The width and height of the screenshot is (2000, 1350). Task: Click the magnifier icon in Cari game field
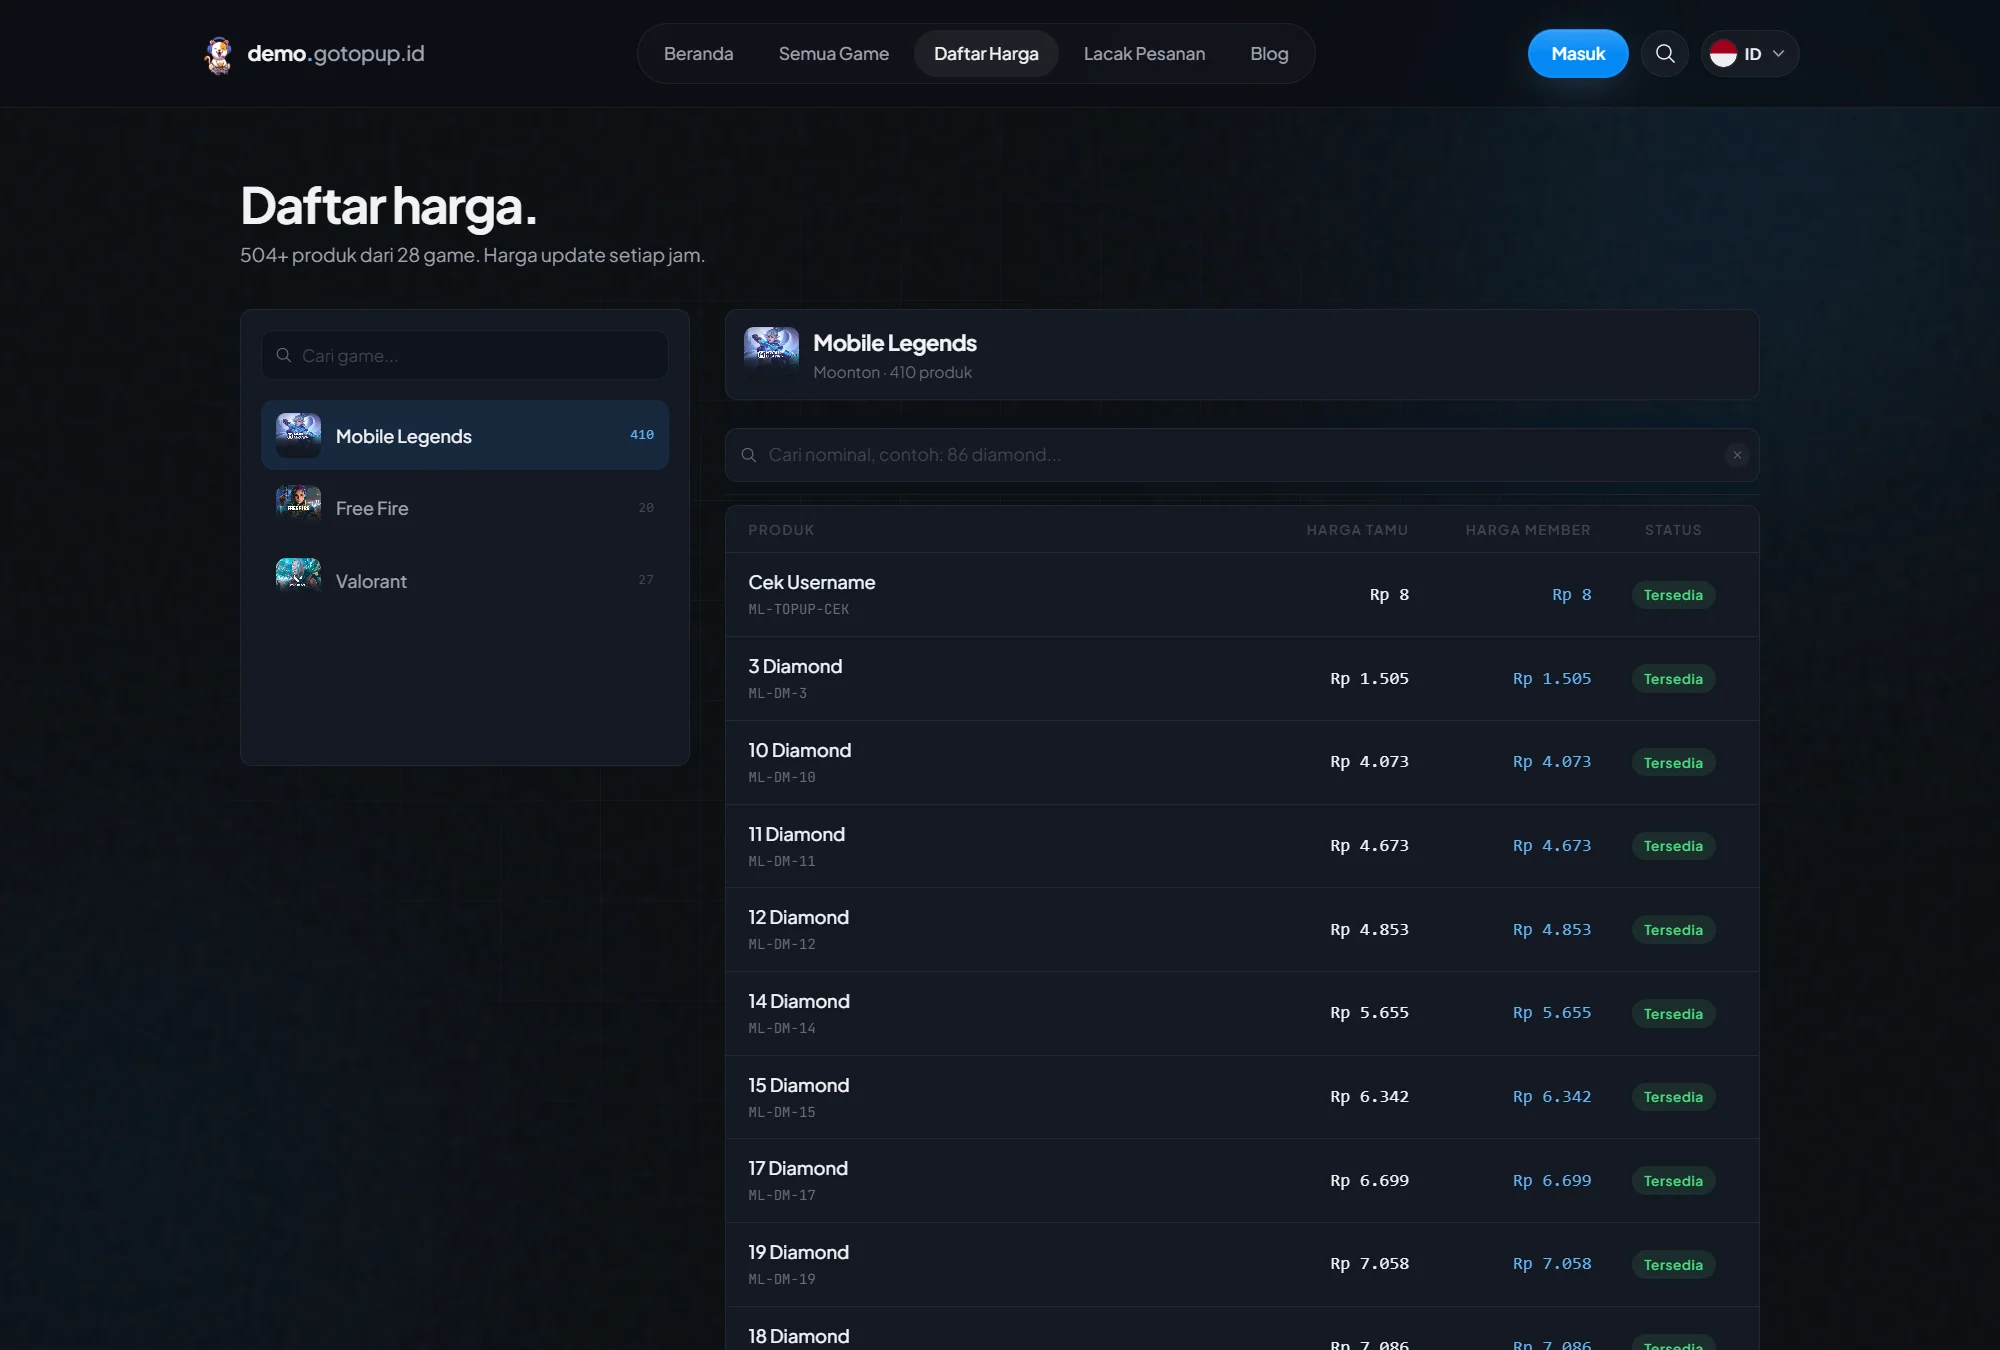(x=284, y=355)
